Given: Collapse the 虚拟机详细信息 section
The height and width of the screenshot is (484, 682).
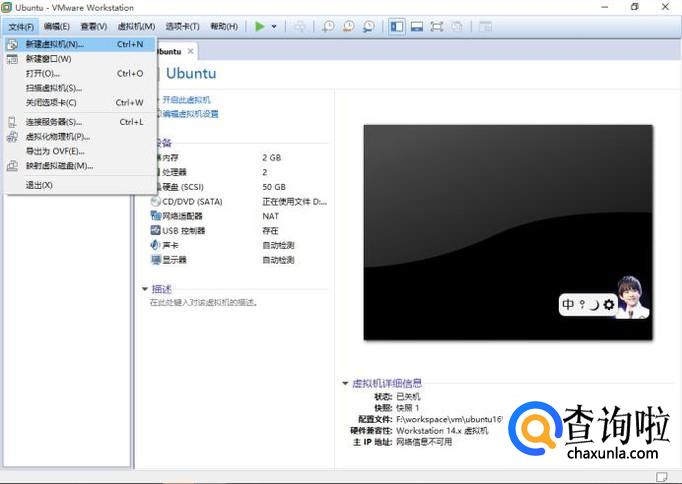Looking at the screenshot, I should point(345,383).
